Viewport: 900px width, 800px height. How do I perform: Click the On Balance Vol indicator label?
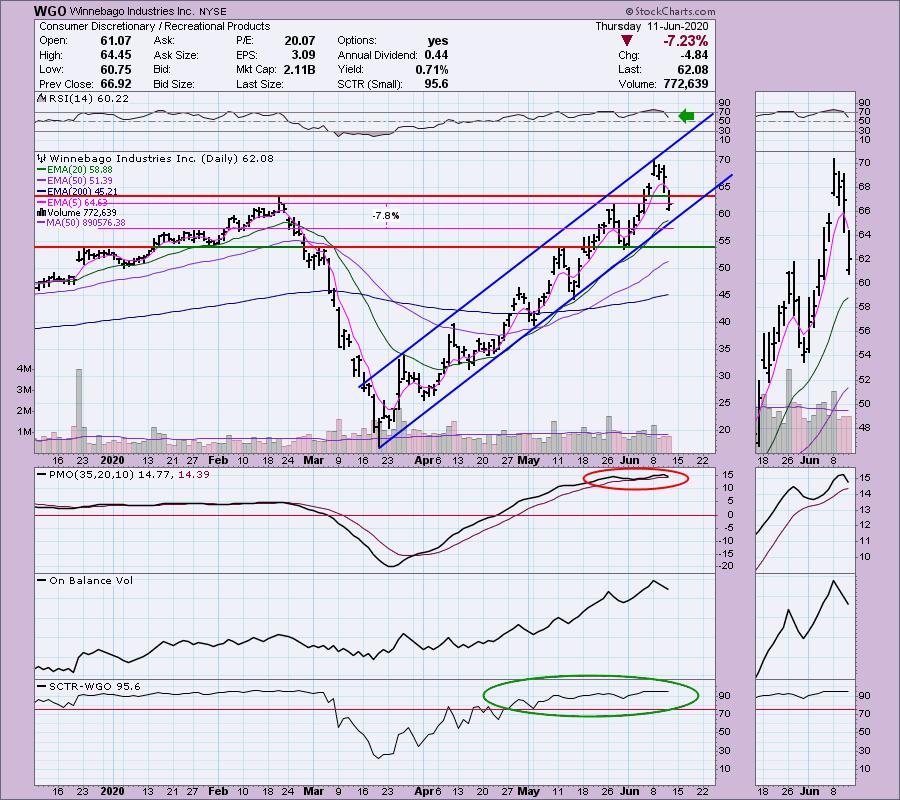[x=91, y=581]
